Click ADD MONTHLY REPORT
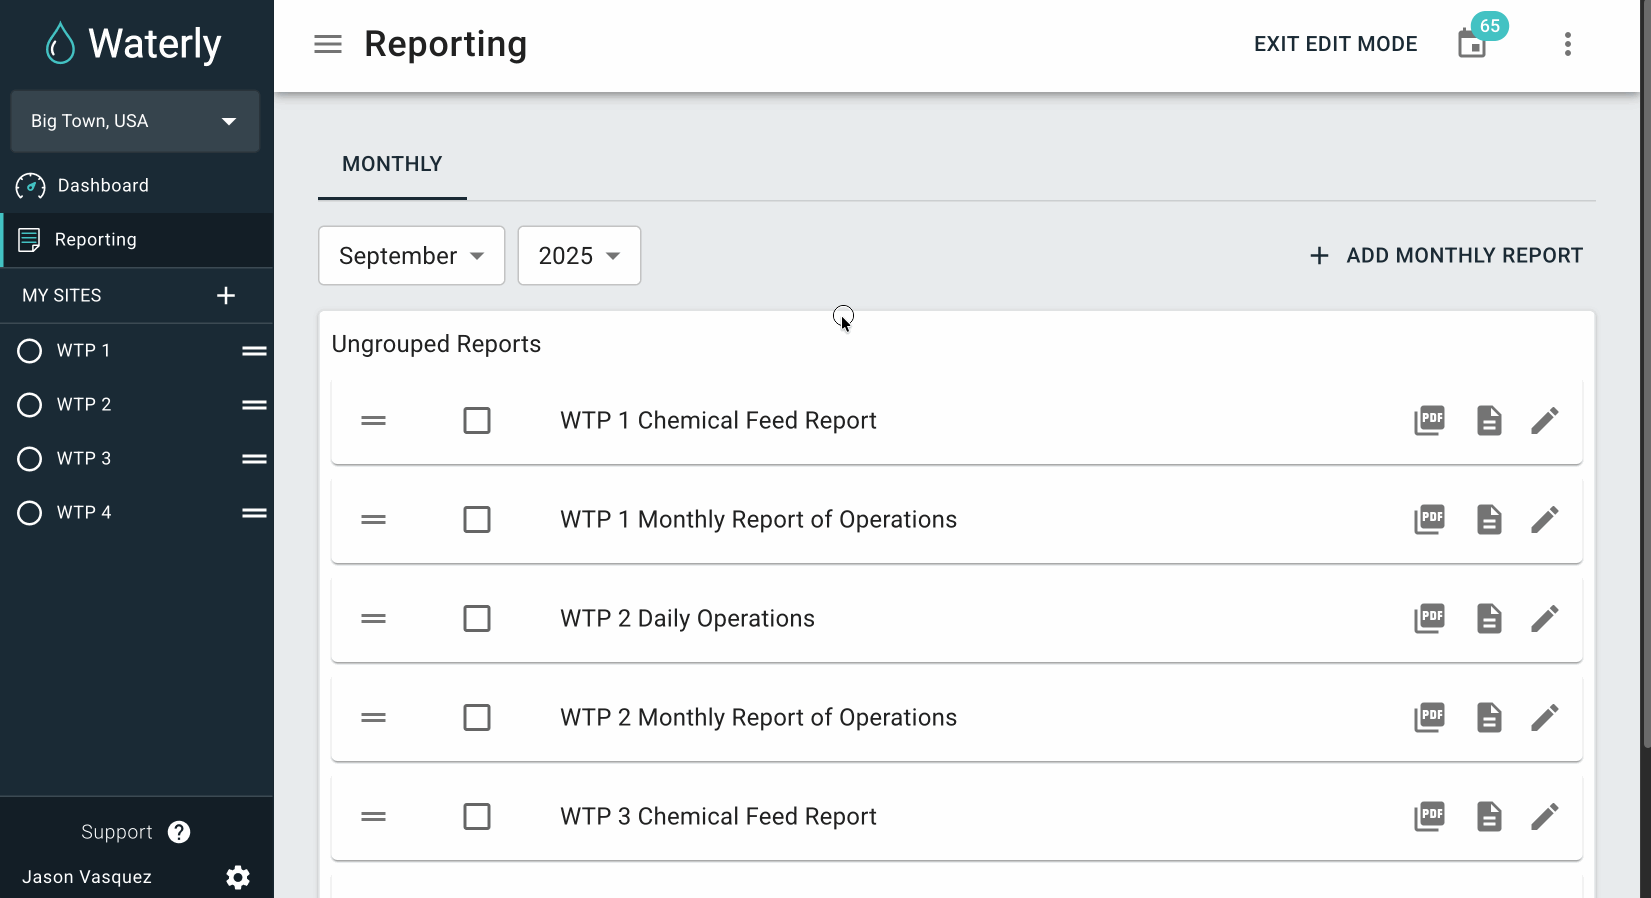 click(1446, 256)
